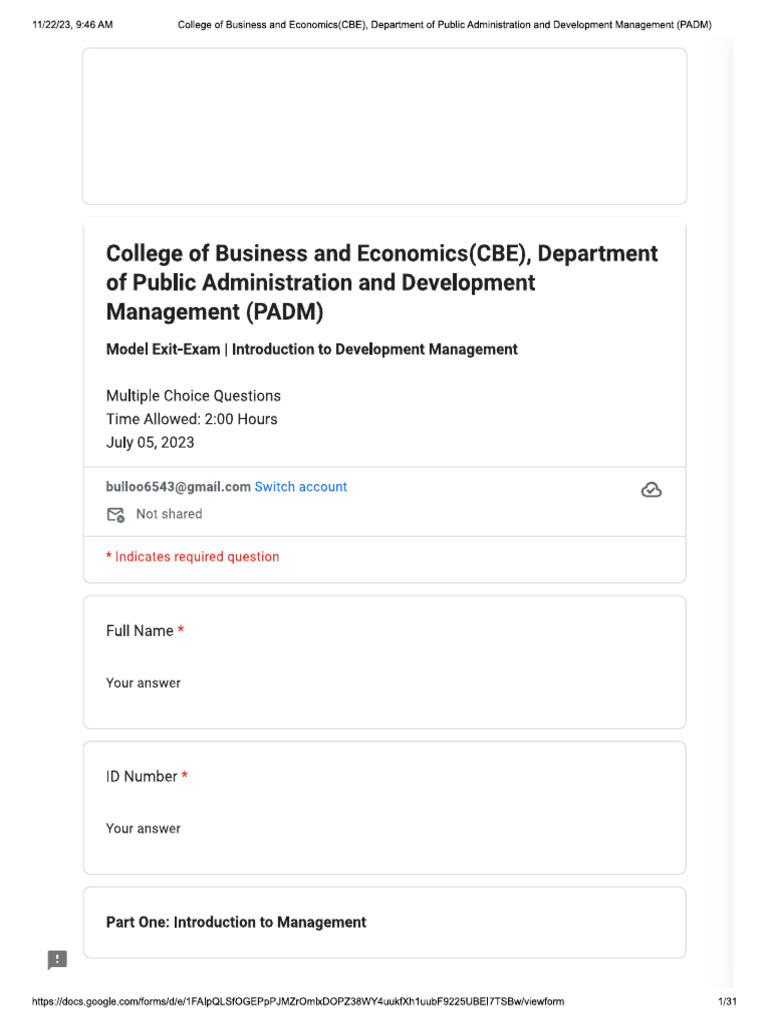Click 'Time Allowed: 2:00 Hours' text
This screenshot has width=768, height=1024.
point(191,419)
